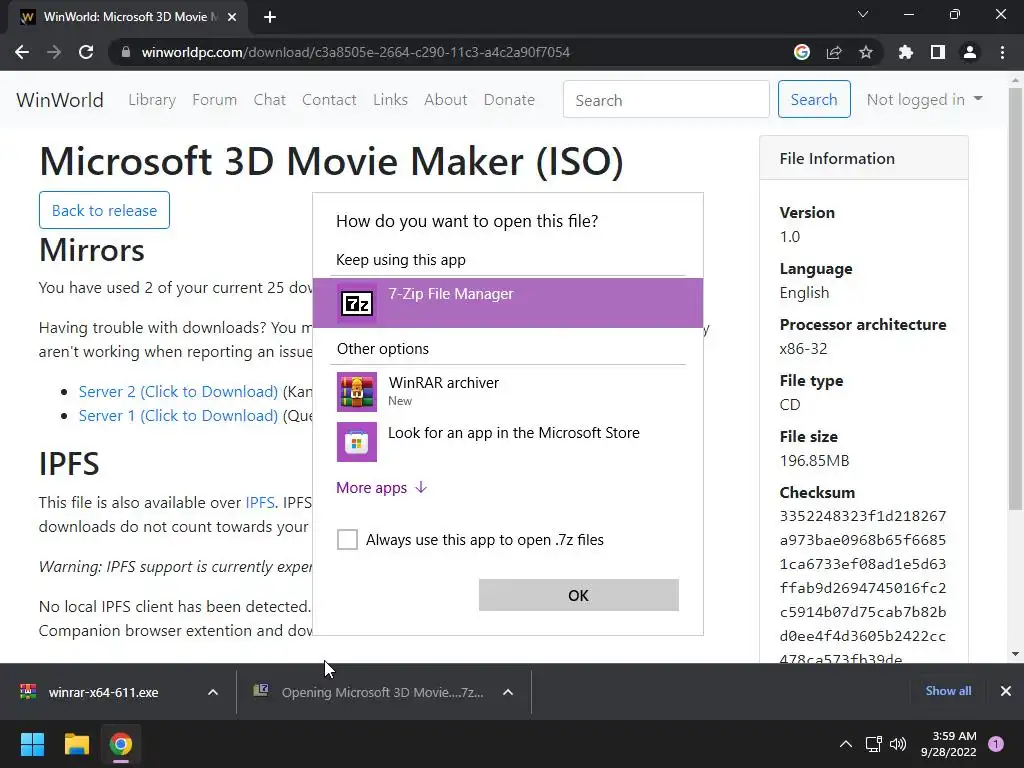This screenshot has width=1024, height=768.
Task: Click the Opening Microsoft 3D Movie download item
Action: click(382, 692)
